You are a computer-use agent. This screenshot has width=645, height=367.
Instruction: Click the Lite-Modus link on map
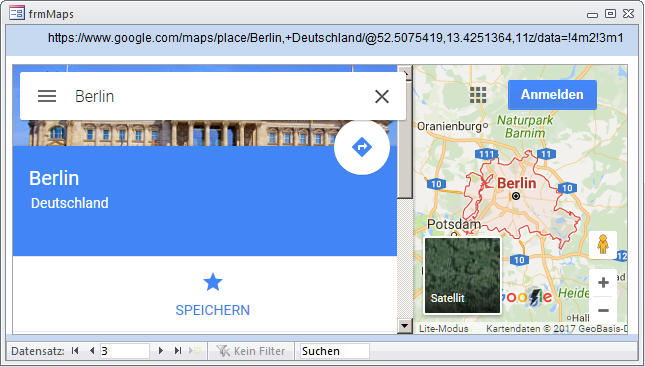pos(443,329)
